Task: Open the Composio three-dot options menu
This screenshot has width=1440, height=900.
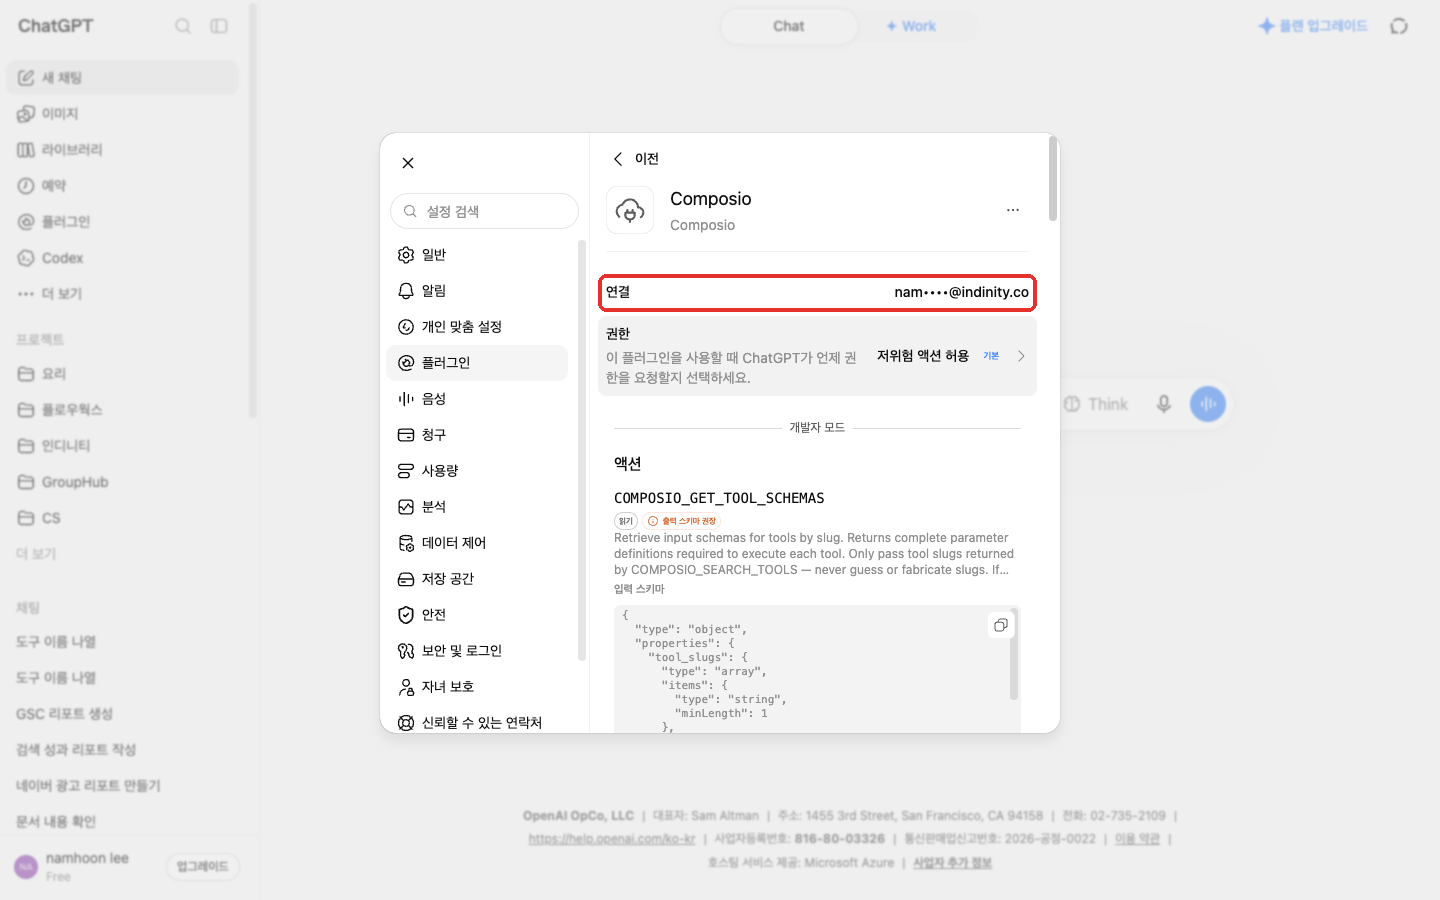Action: tap(1013, 210)
